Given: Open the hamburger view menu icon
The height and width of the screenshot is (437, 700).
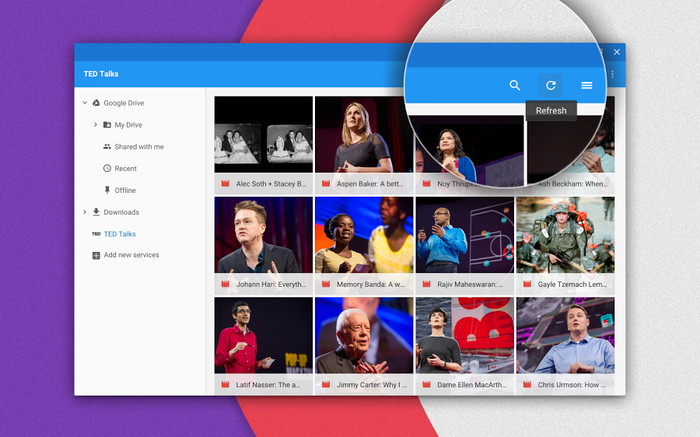Looking at the screenshot, I should tap(587, 85).
